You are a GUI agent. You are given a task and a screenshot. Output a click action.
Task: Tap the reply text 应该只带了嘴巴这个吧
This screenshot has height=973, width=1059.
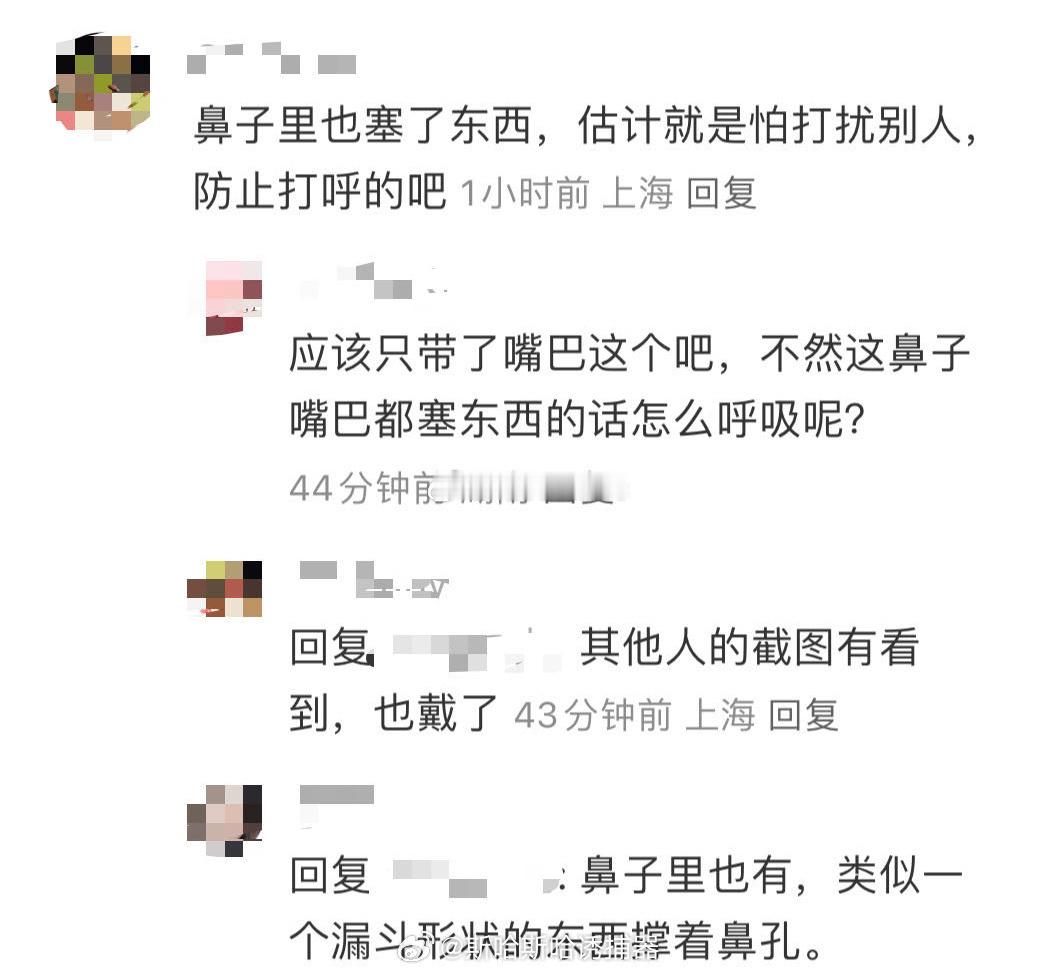pos(500,352)
